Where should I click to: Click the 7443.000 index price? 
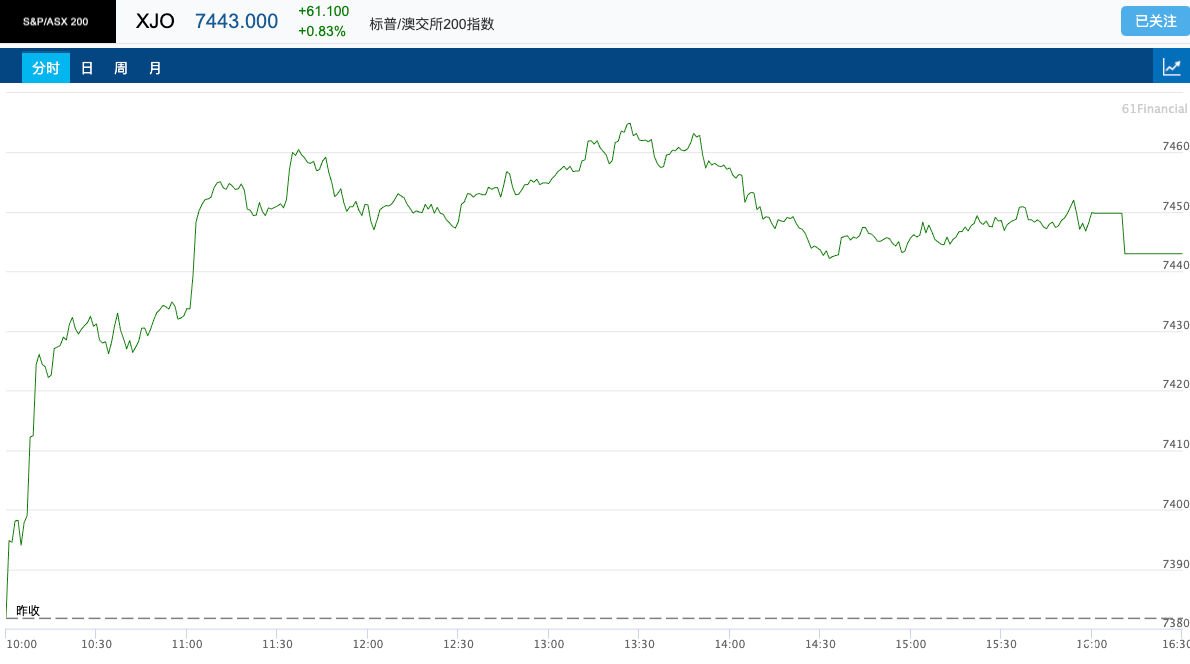pyautogui.click(x=236, y=21)
